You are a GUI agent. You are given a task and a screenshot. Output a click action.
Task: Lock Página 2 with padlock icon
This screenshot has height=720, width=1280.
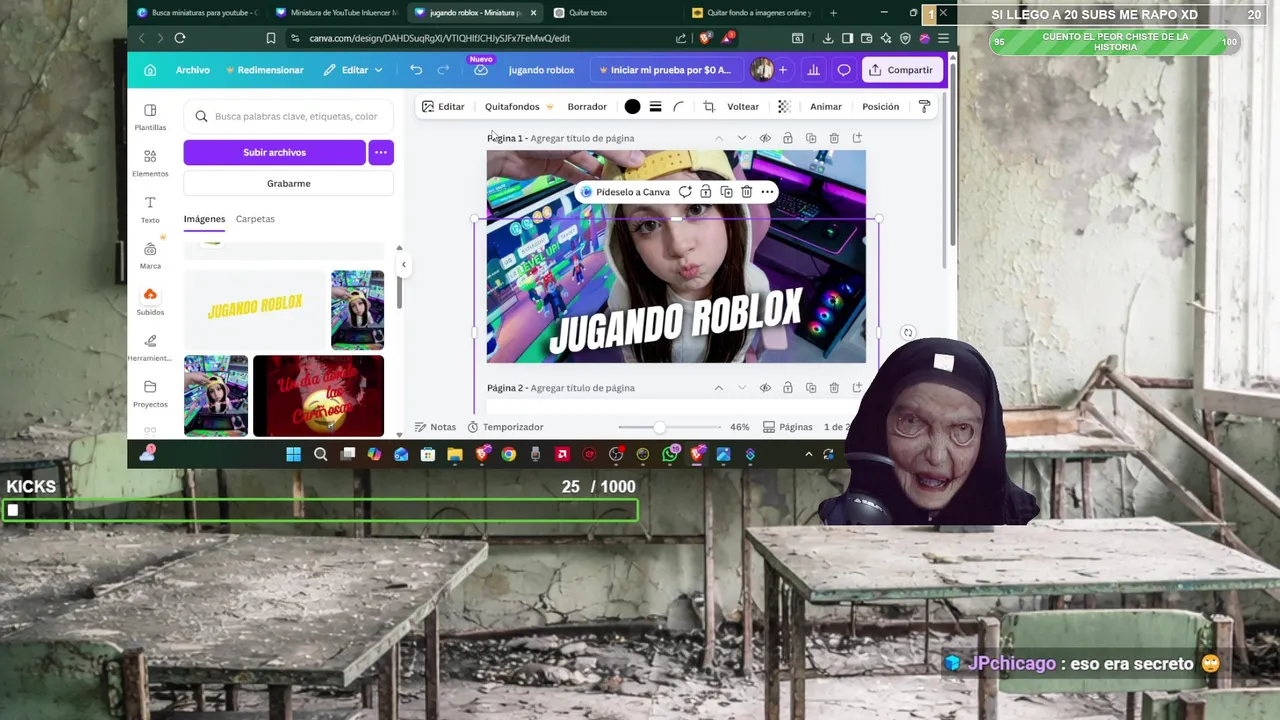click(788, 388)
